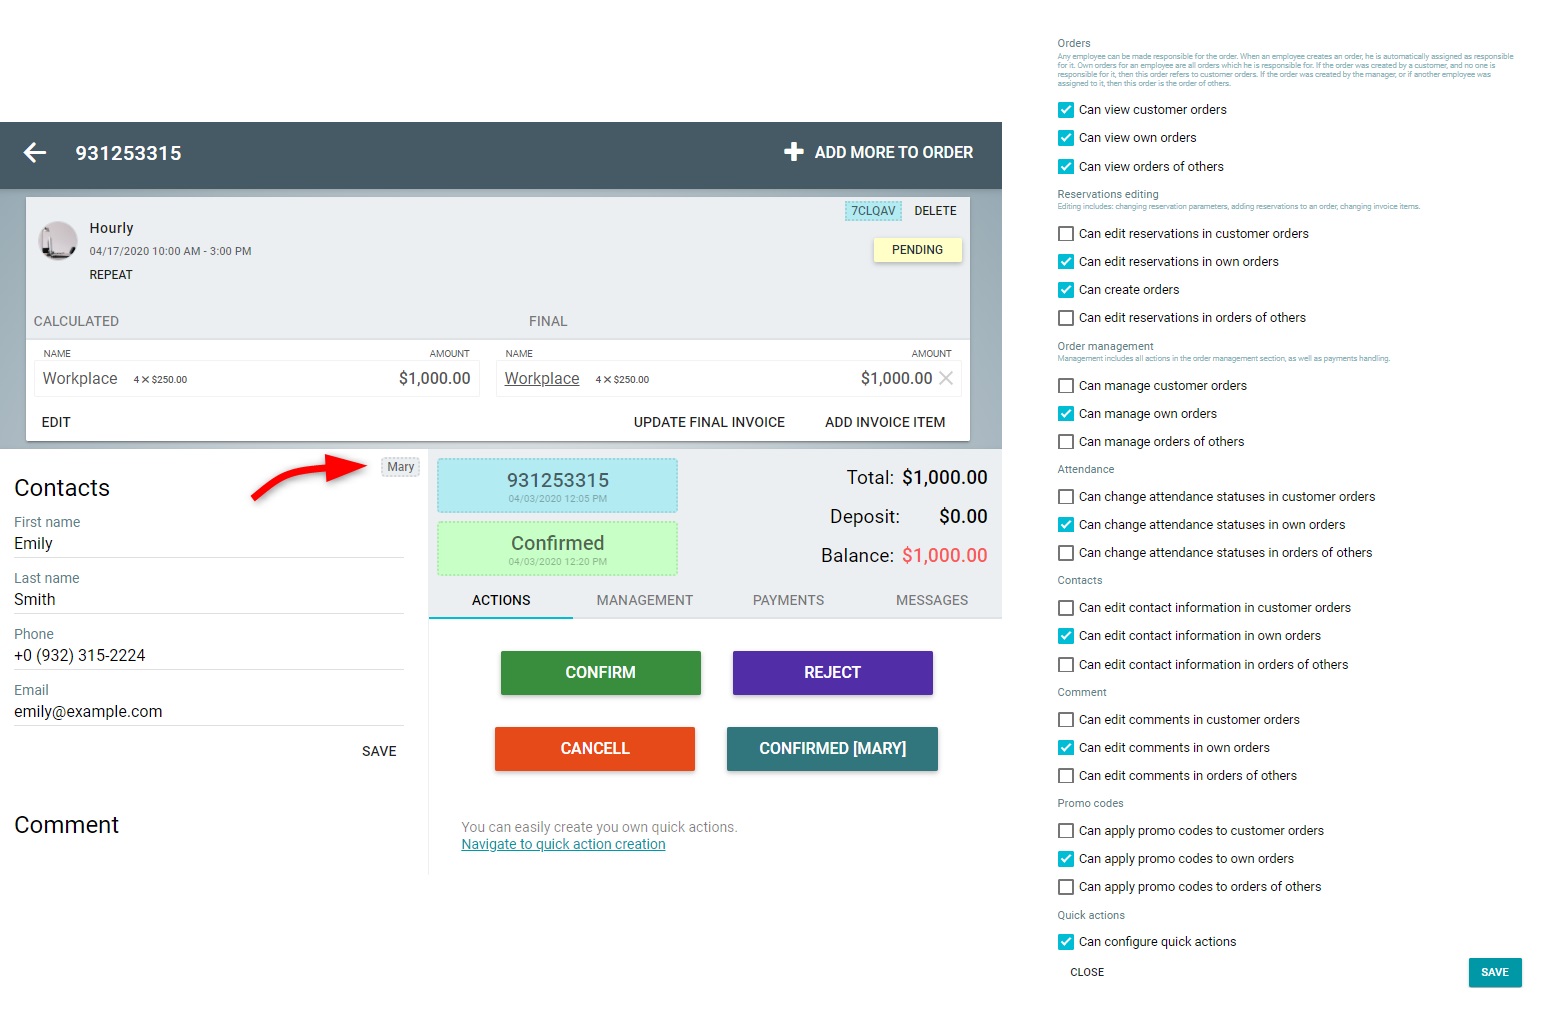Click the Email input field
1566x1030 pixels.
point(208,712)
